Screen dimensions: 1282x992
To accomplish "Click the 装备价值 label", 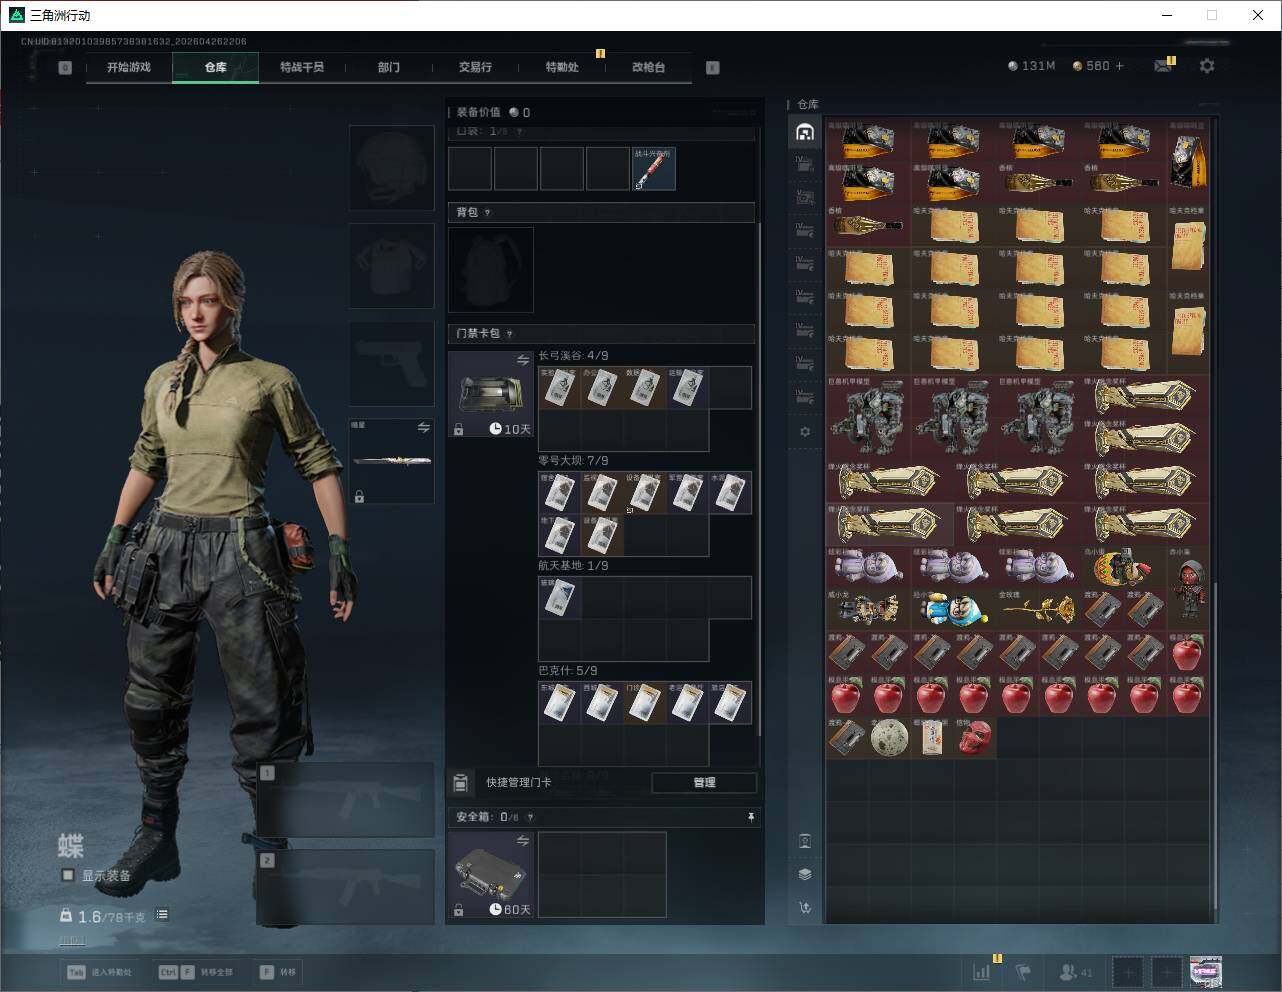I will click(x=478, y=112).
